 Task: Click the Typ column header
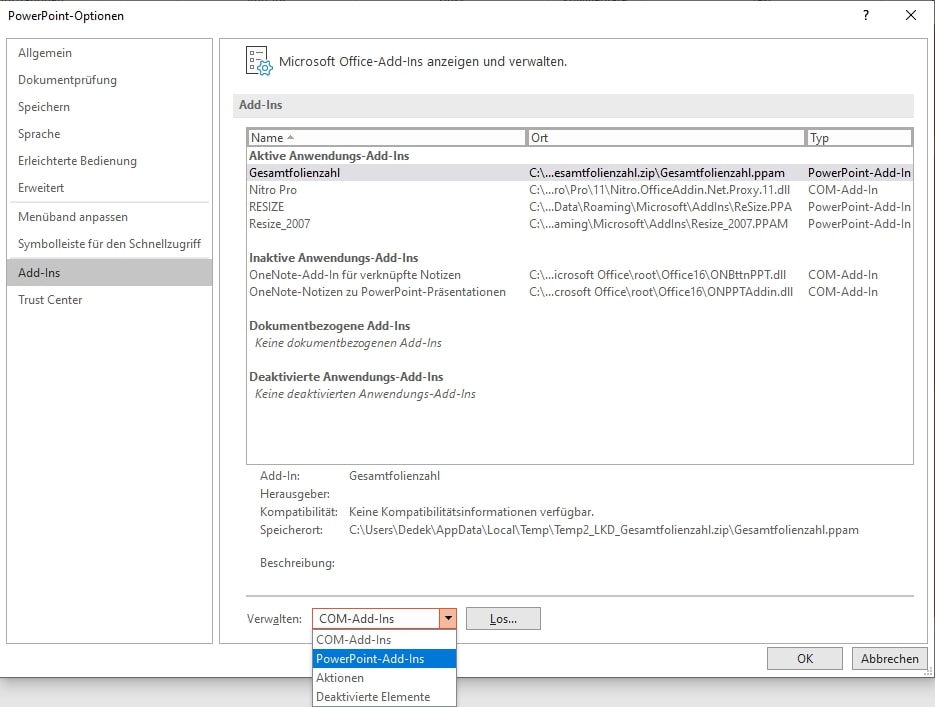coord(859,138)
